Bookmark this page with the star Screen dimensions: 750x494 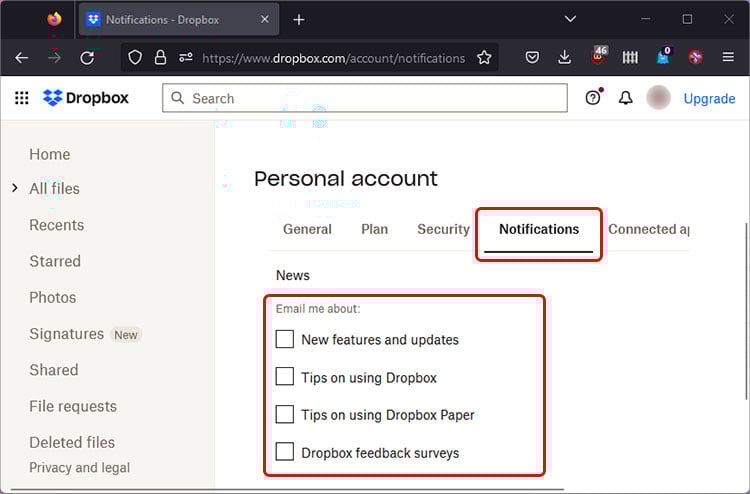pyautogui.click(x=484, y=58)
